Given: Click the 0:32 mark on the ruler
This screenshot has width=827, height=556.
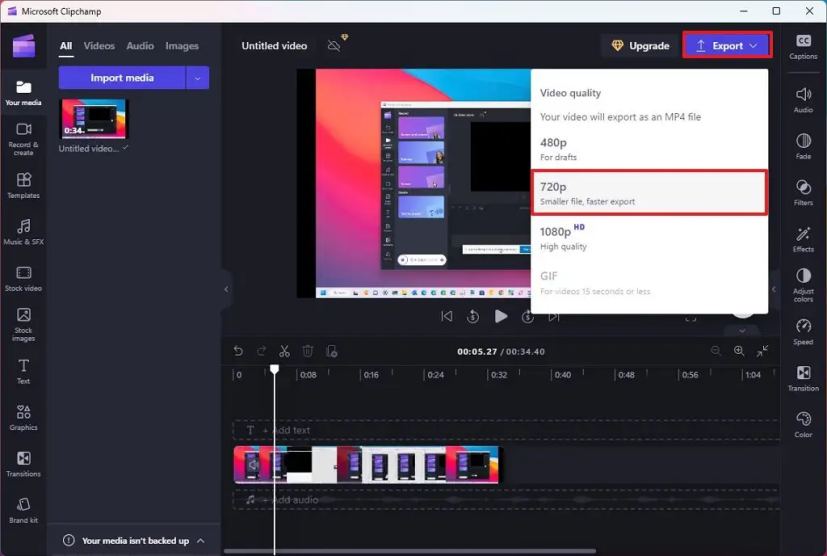Looking at the screenshot, I should 499,375.
